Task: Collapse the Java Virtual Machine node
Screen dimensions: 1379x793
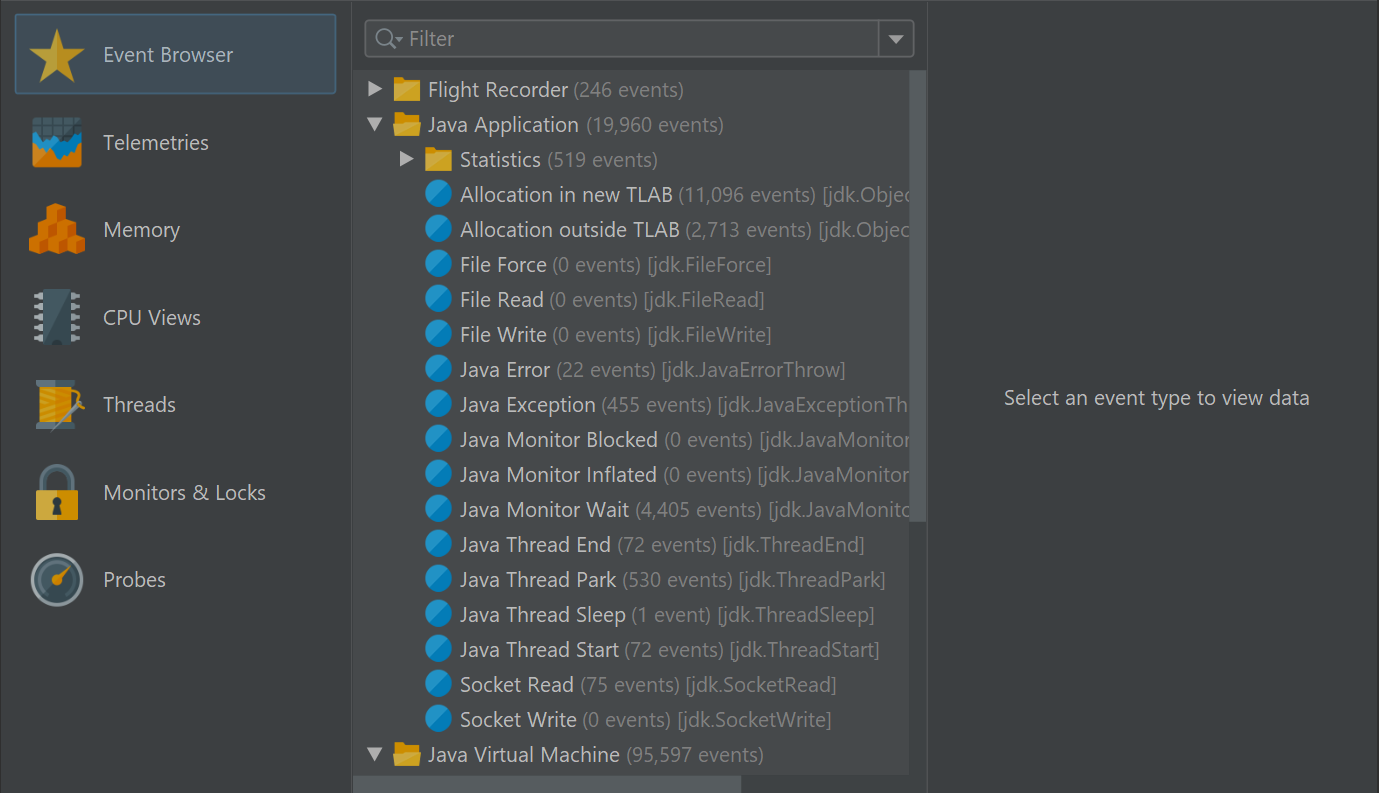Action: 375,755
